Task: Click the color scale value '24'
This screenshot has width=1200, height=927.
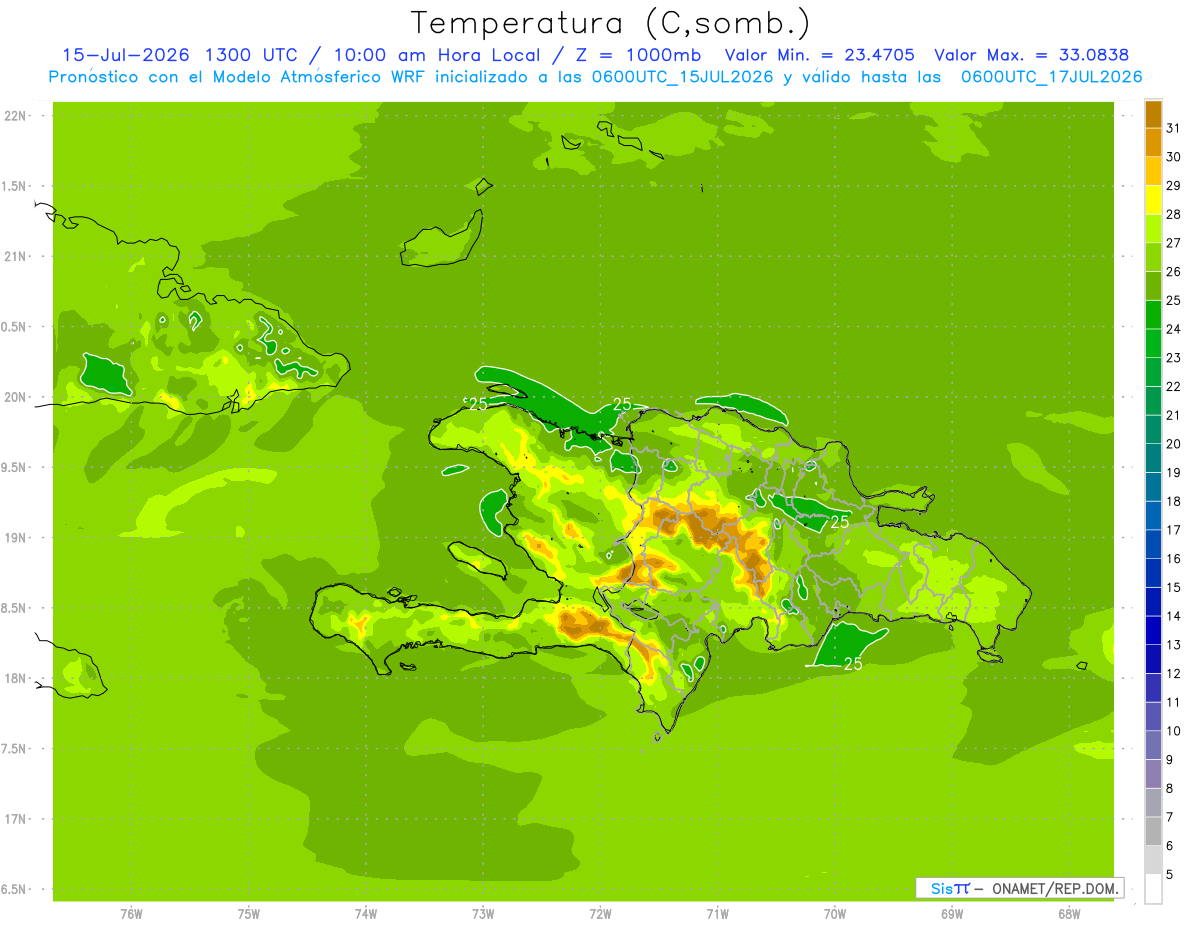Action: [1175, 329]
